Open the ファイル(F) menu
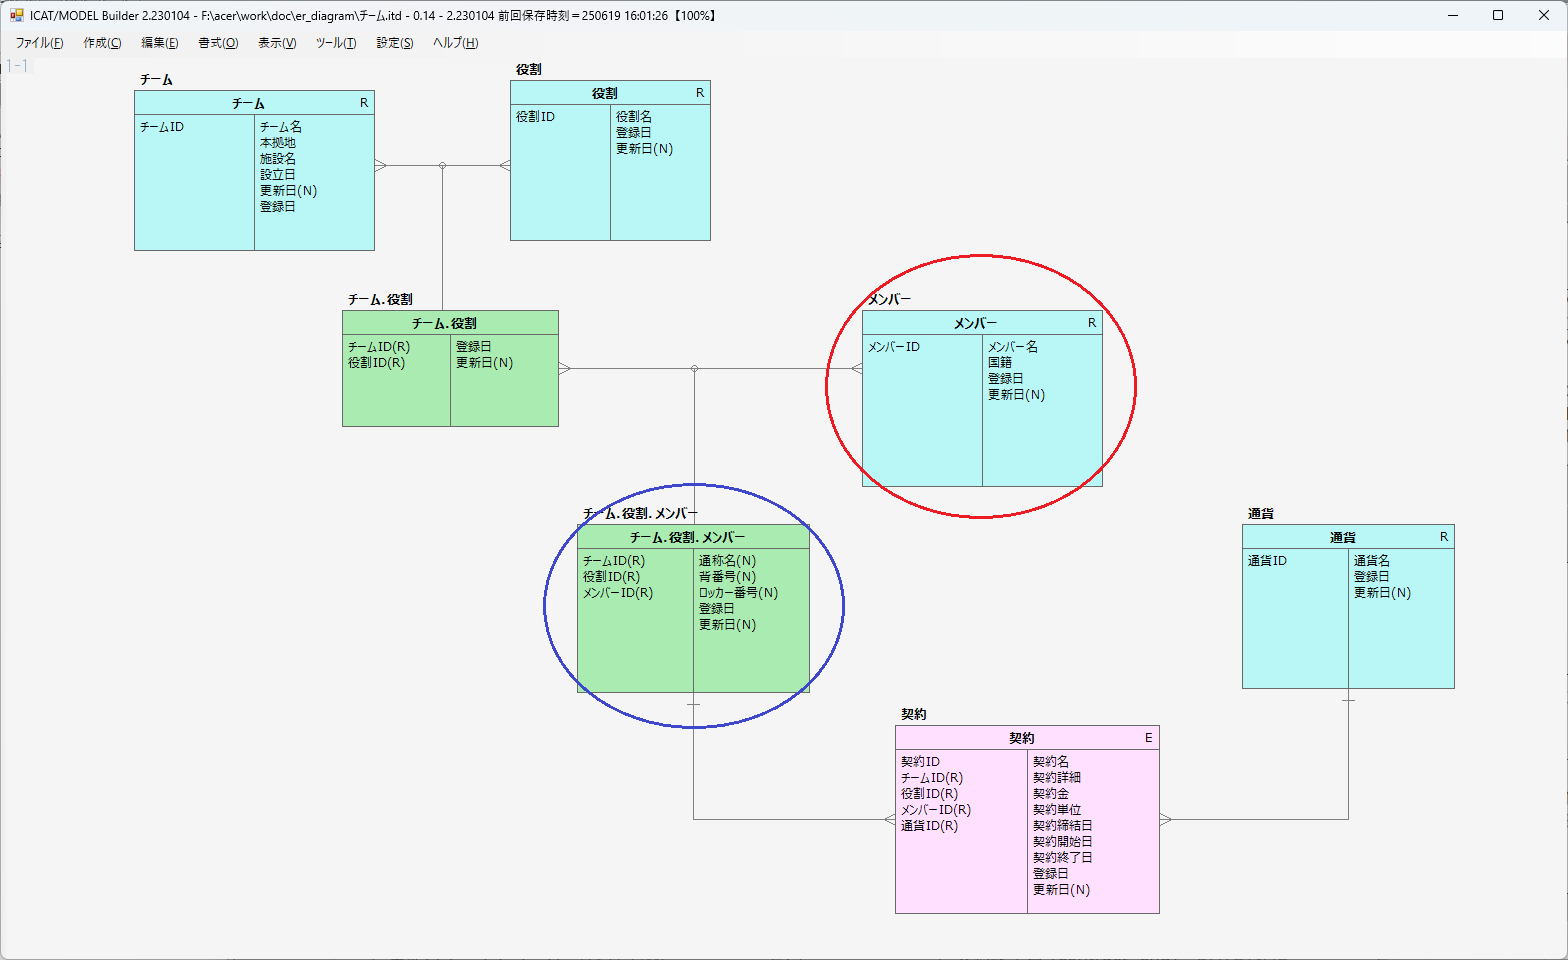1568x960 pixels. pos(39,43)
